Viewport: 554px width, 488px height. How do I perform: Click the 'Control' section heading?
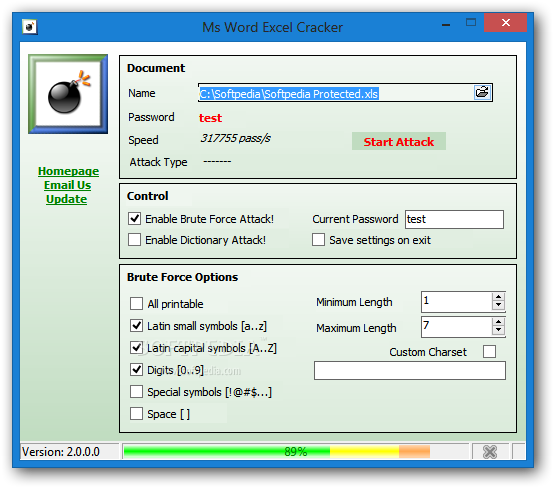point(147,196)
